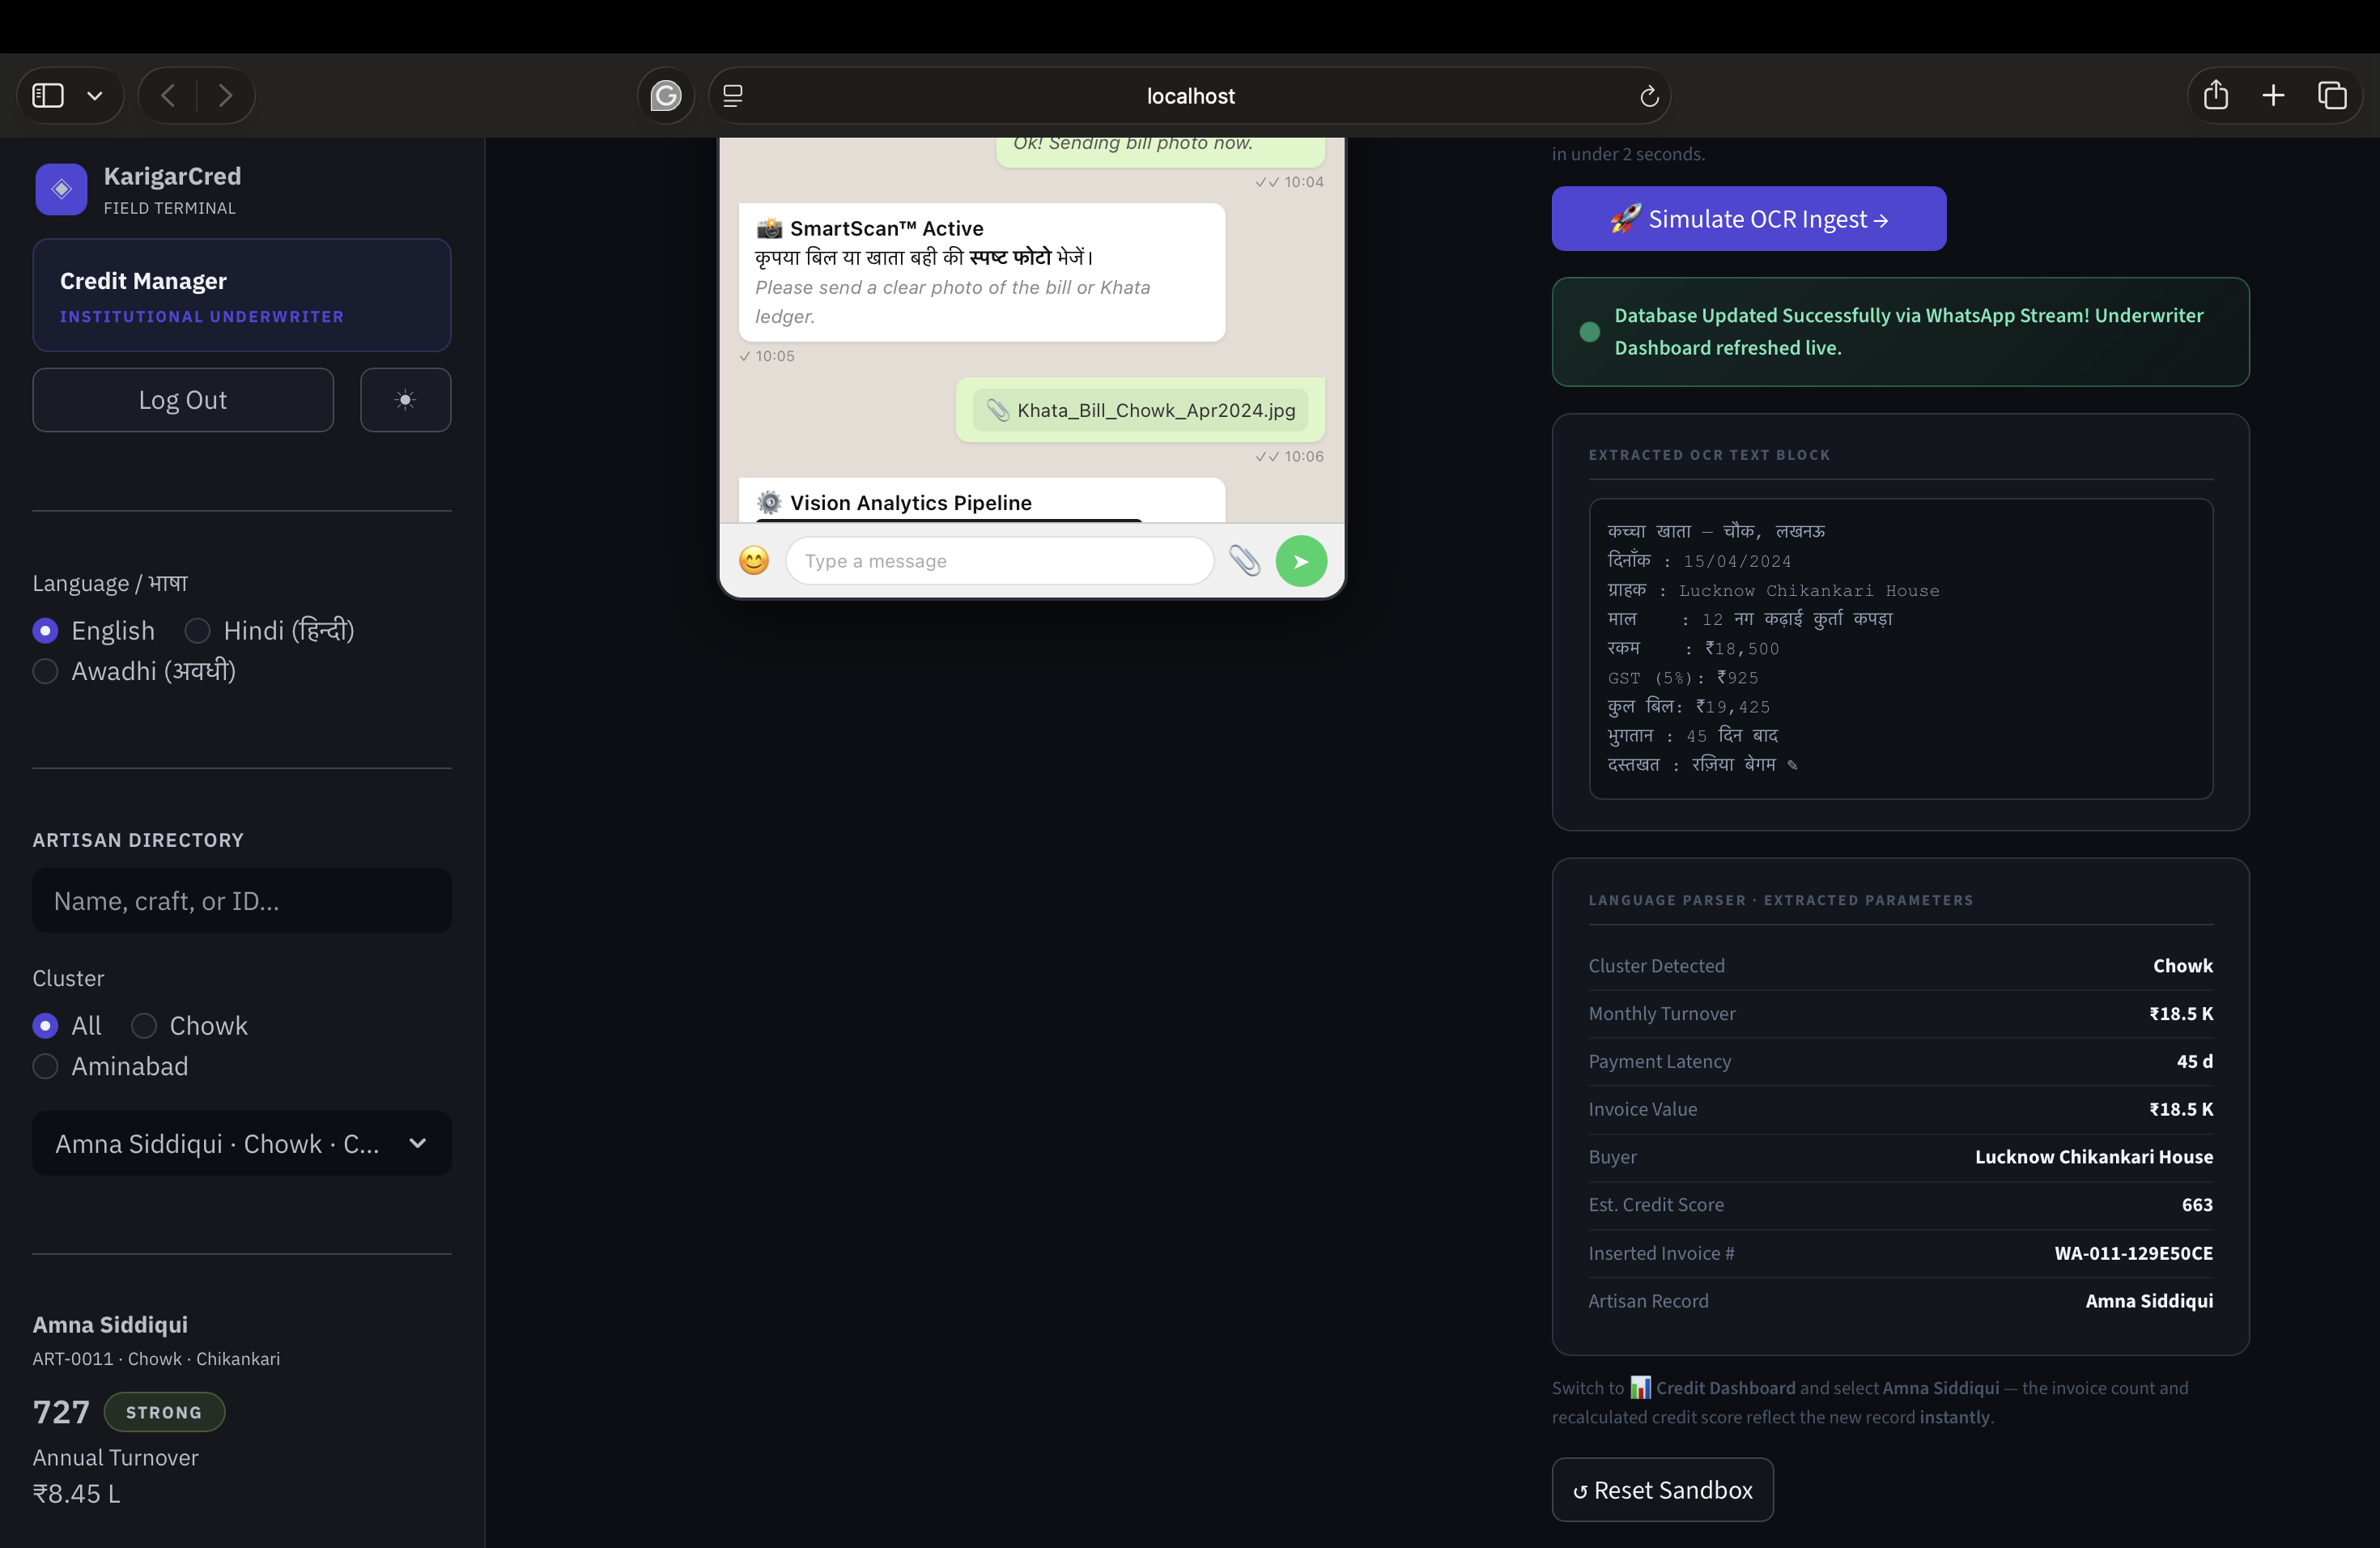2380x1548 pixels.
Task: Click the localhost address bar
Action: click(x=1190, y=96)
